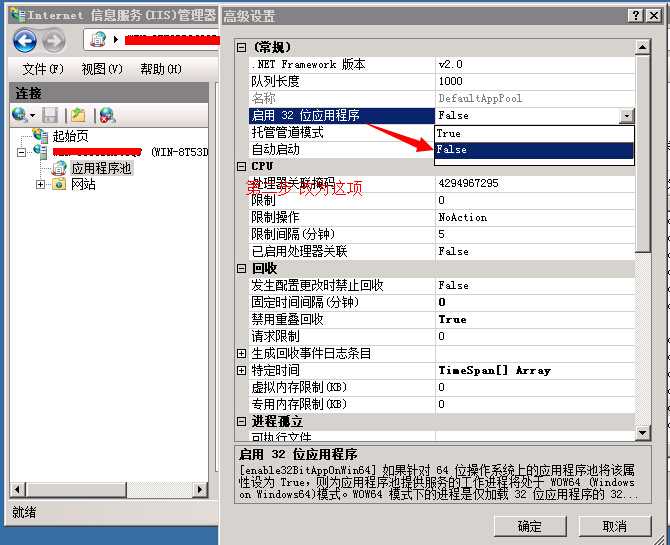Click the server icon in the address bar
The width and height of the screenshot is (670, 545).
[x=98, y=40]
